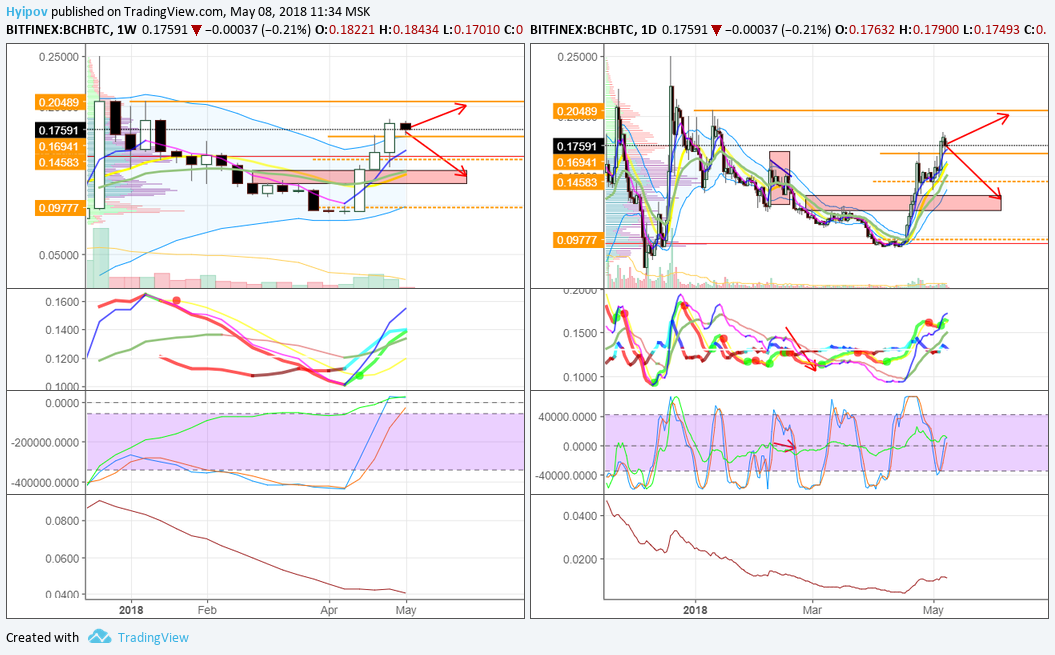Click the Apr date label on the weekly time axis

(x=329, y=610)
